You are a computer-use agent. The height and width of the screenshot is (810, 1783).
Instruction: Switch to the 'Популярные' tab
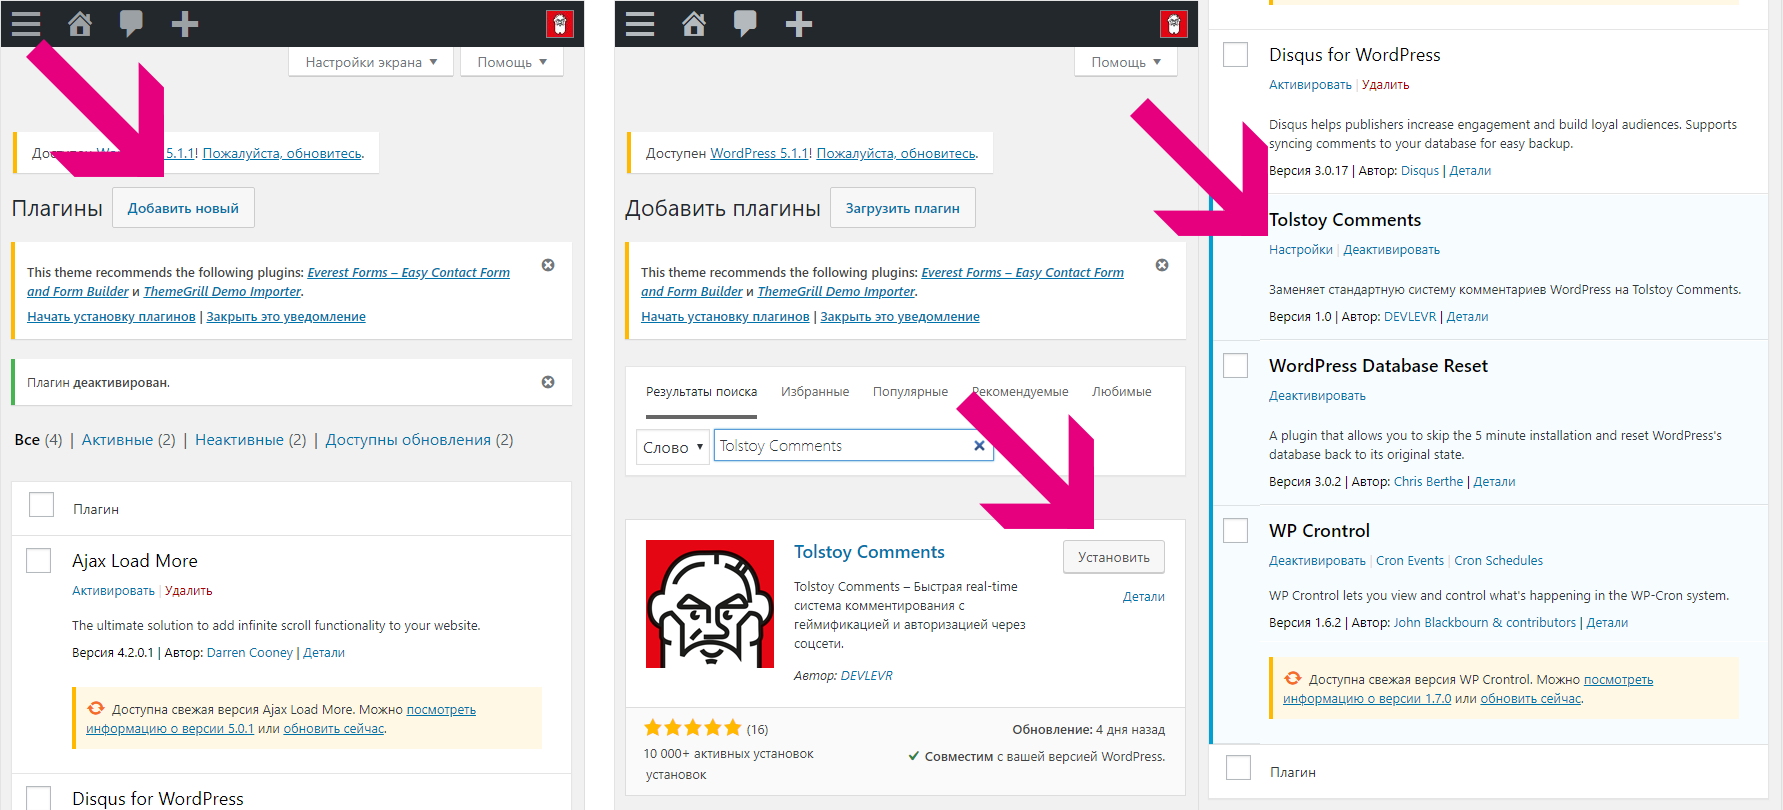coord(910,392)
